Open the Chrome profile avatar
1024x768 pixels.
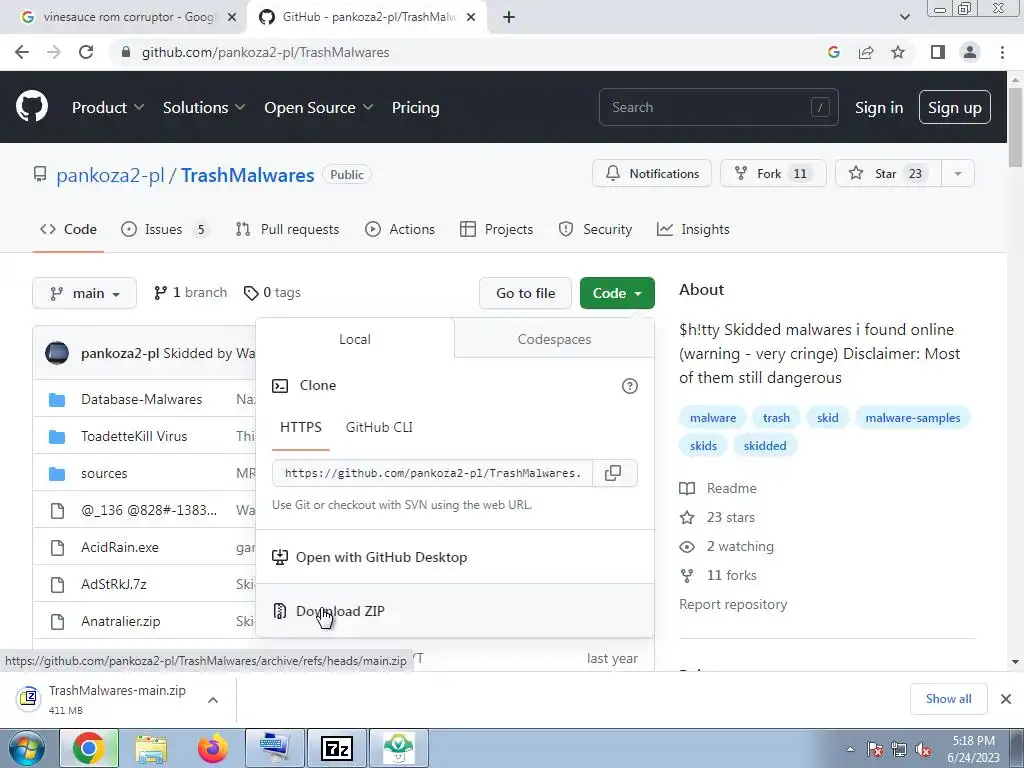[x=970, y=52]
